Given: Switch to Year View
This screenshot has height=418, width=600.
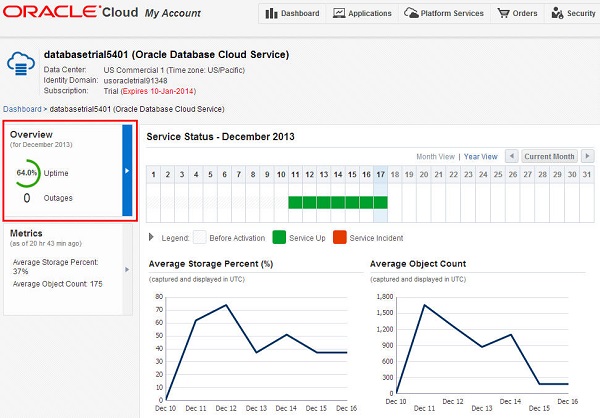Looking at the screenshot, I should (481, 157).
